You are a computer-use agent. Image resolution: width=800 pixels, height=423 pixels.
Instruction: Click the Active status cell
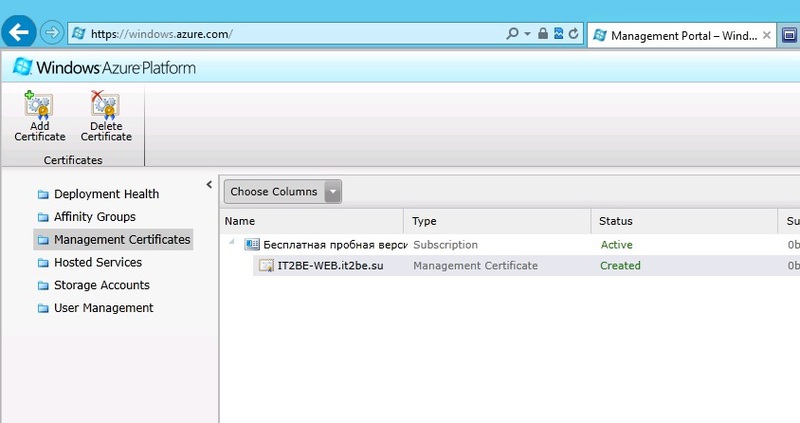(616, 245)
